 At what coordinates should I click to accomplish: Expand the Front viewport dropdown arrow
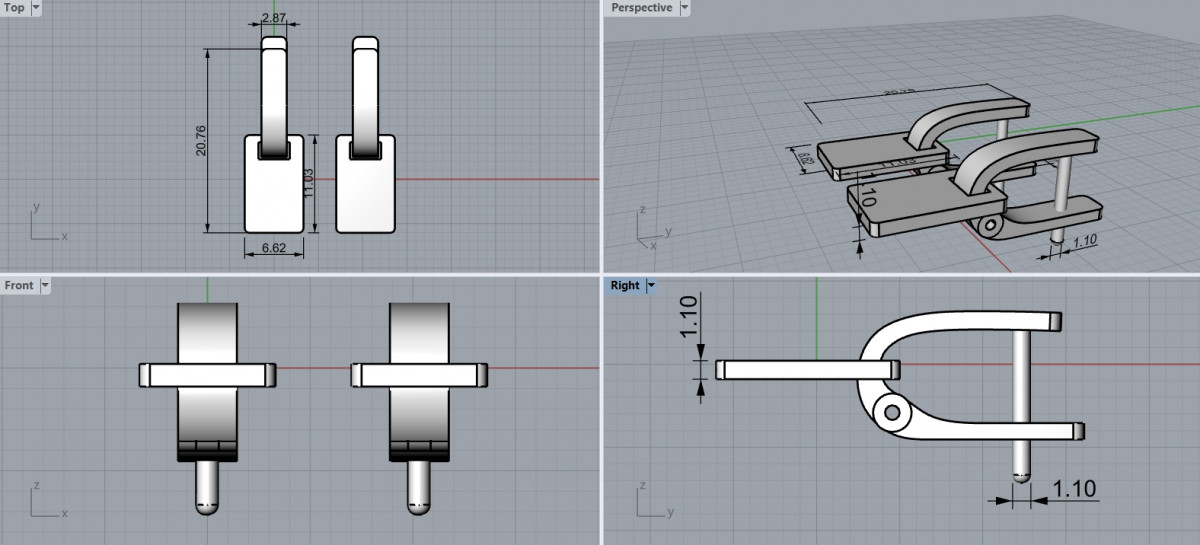pos(44,286)
